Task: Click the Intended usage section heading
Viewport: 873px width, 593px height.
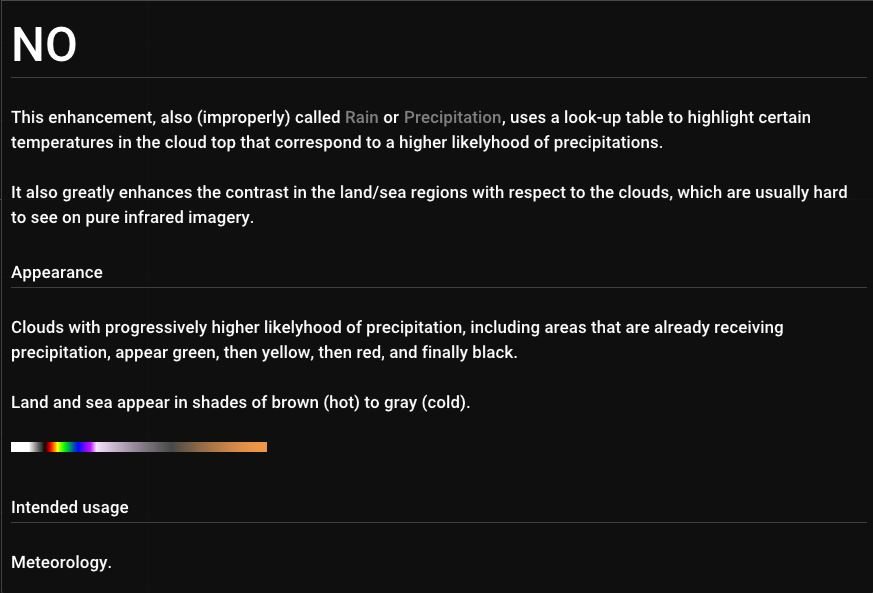Action: click(x=70, y=507)
